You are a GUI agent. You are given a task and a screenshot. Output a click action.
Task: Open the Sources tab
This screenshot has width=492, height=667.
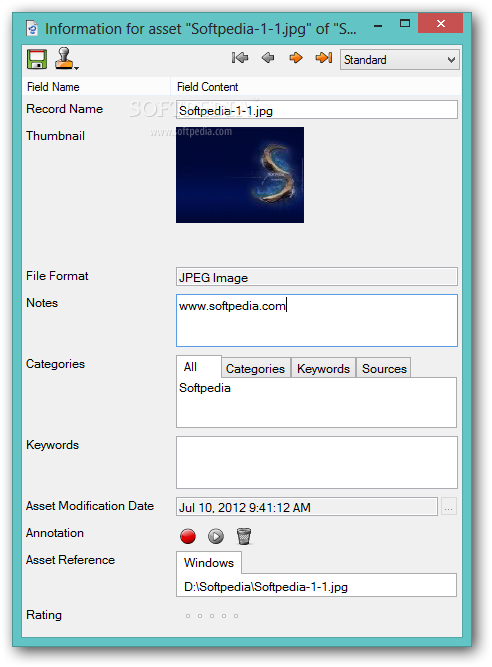[x=384, y=368]
